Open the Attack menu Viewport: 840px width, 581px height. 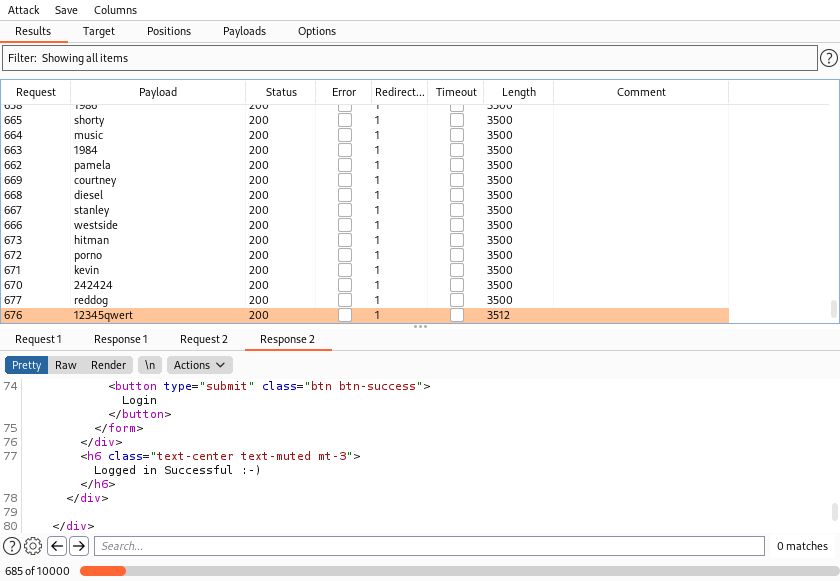point(24,10)
